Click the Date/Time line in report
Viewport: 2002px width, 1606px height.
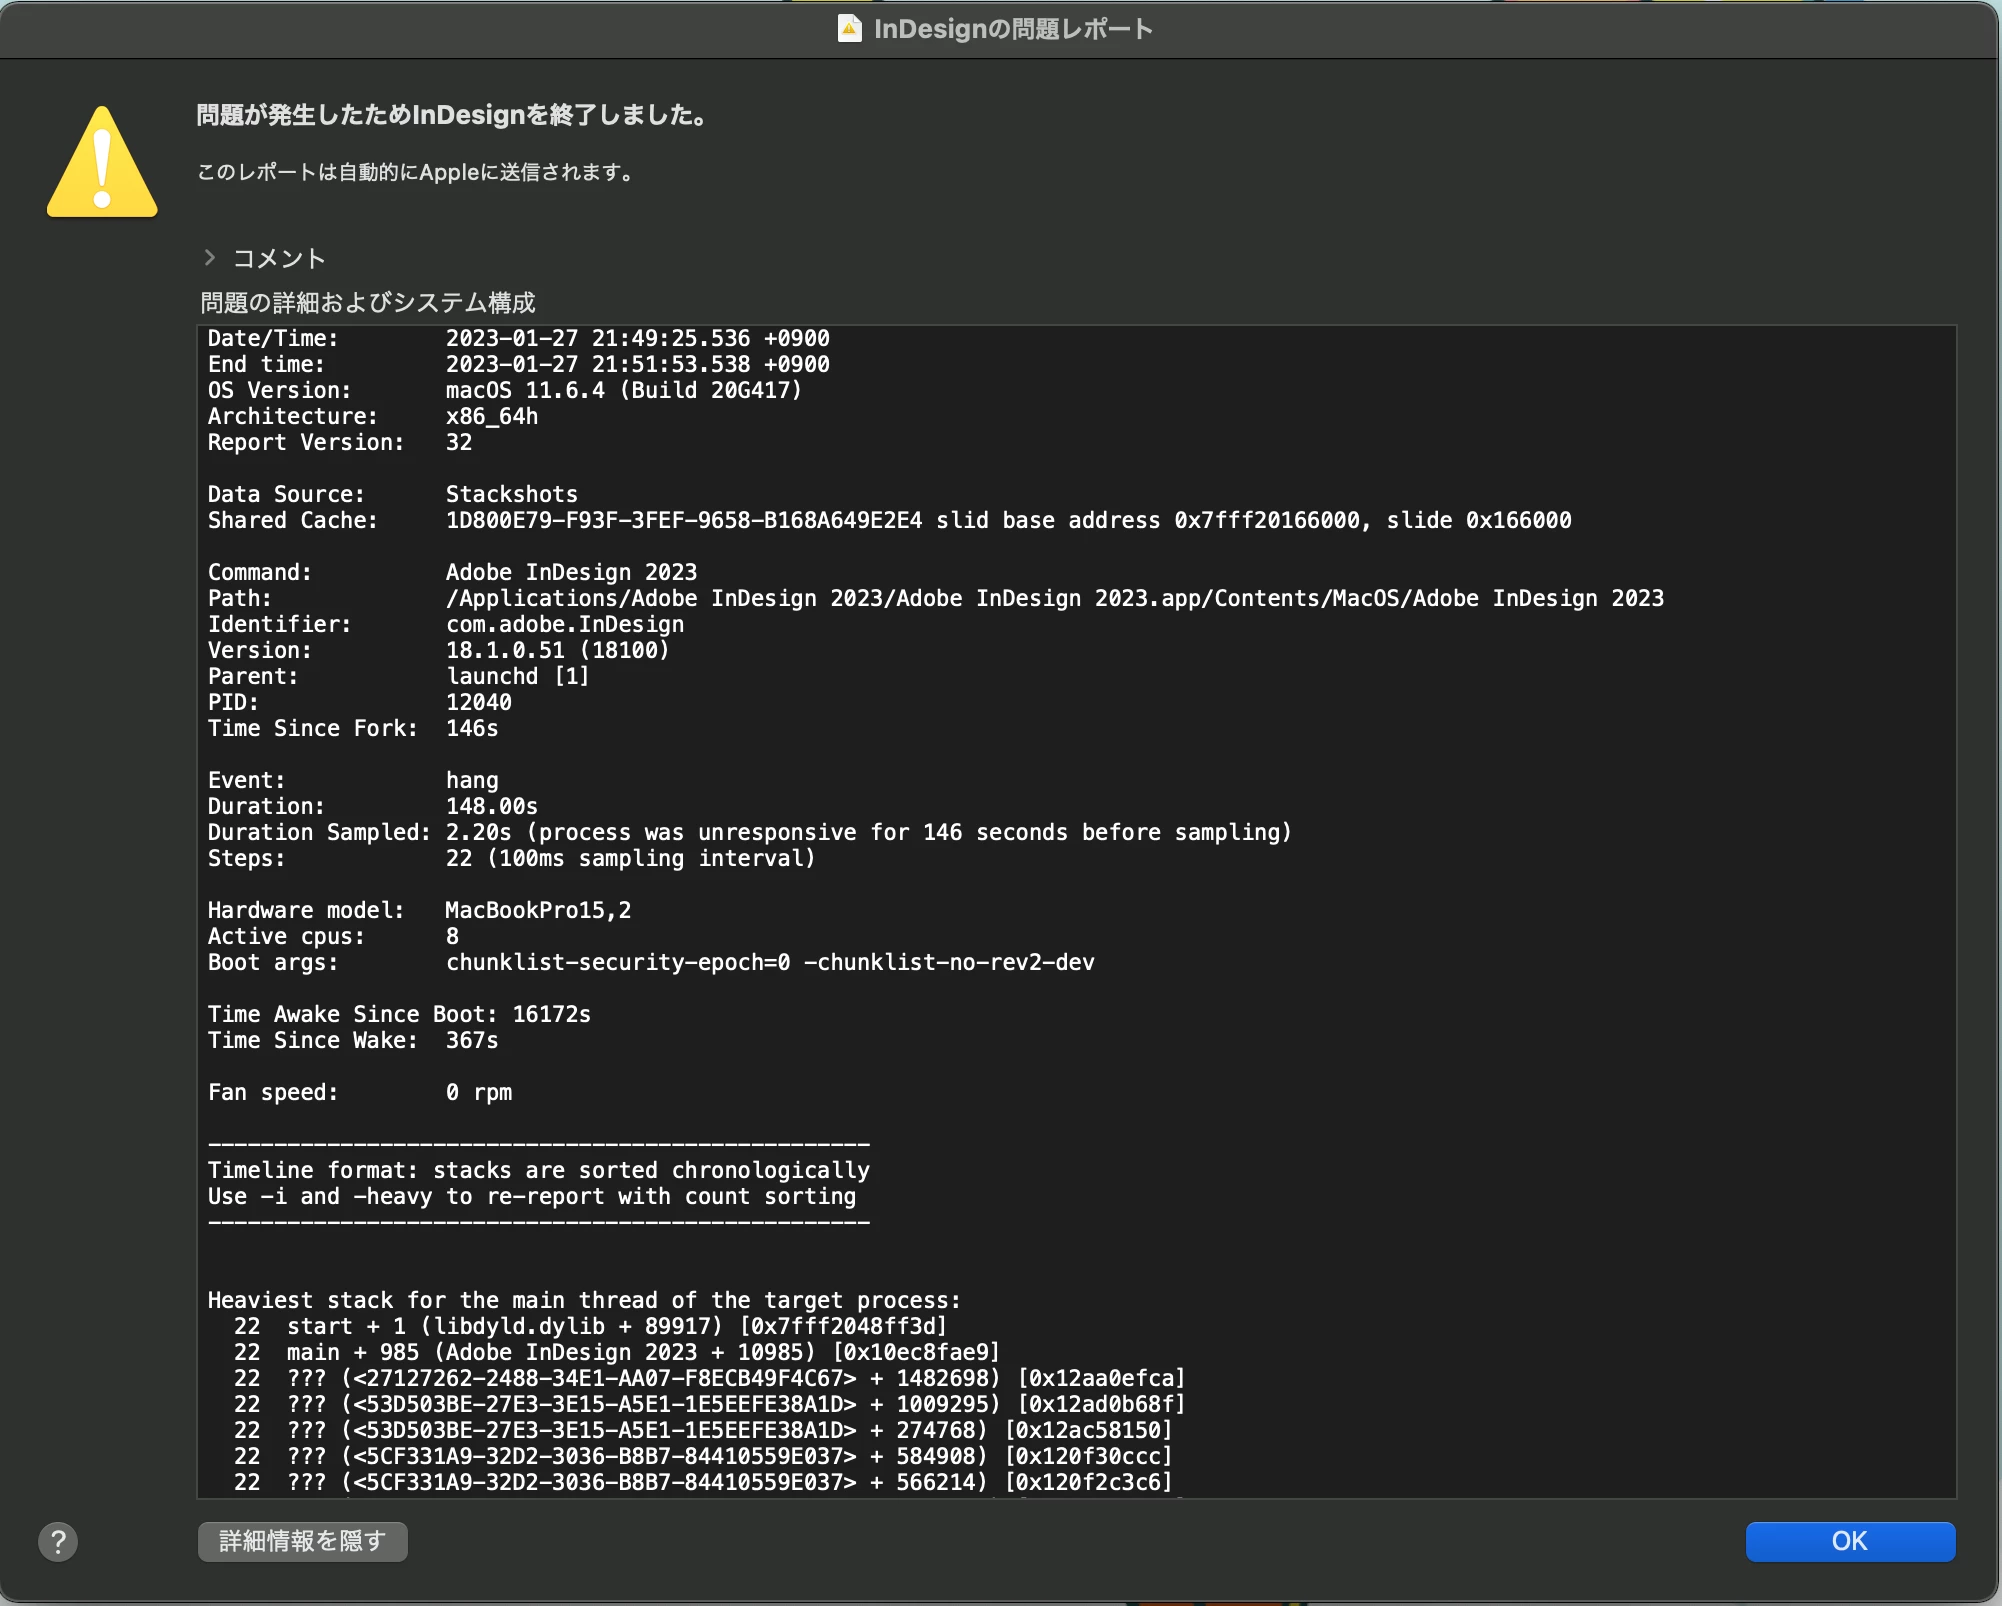518,338
